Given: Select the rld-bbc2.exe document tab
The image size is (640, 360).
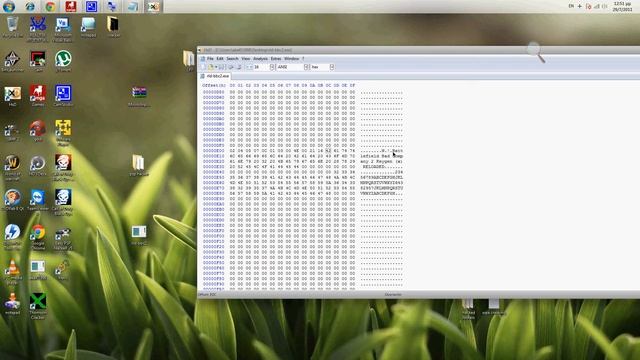Looking at the screenshot, I should tap(215, 76).
